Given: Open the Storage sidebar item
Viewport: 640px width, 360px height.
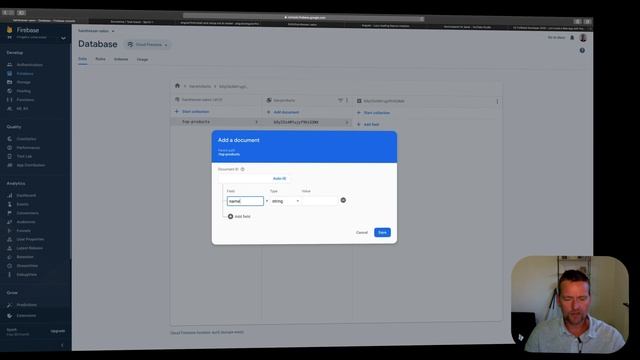Looking at the screenshot, I should tap(23, 82).
